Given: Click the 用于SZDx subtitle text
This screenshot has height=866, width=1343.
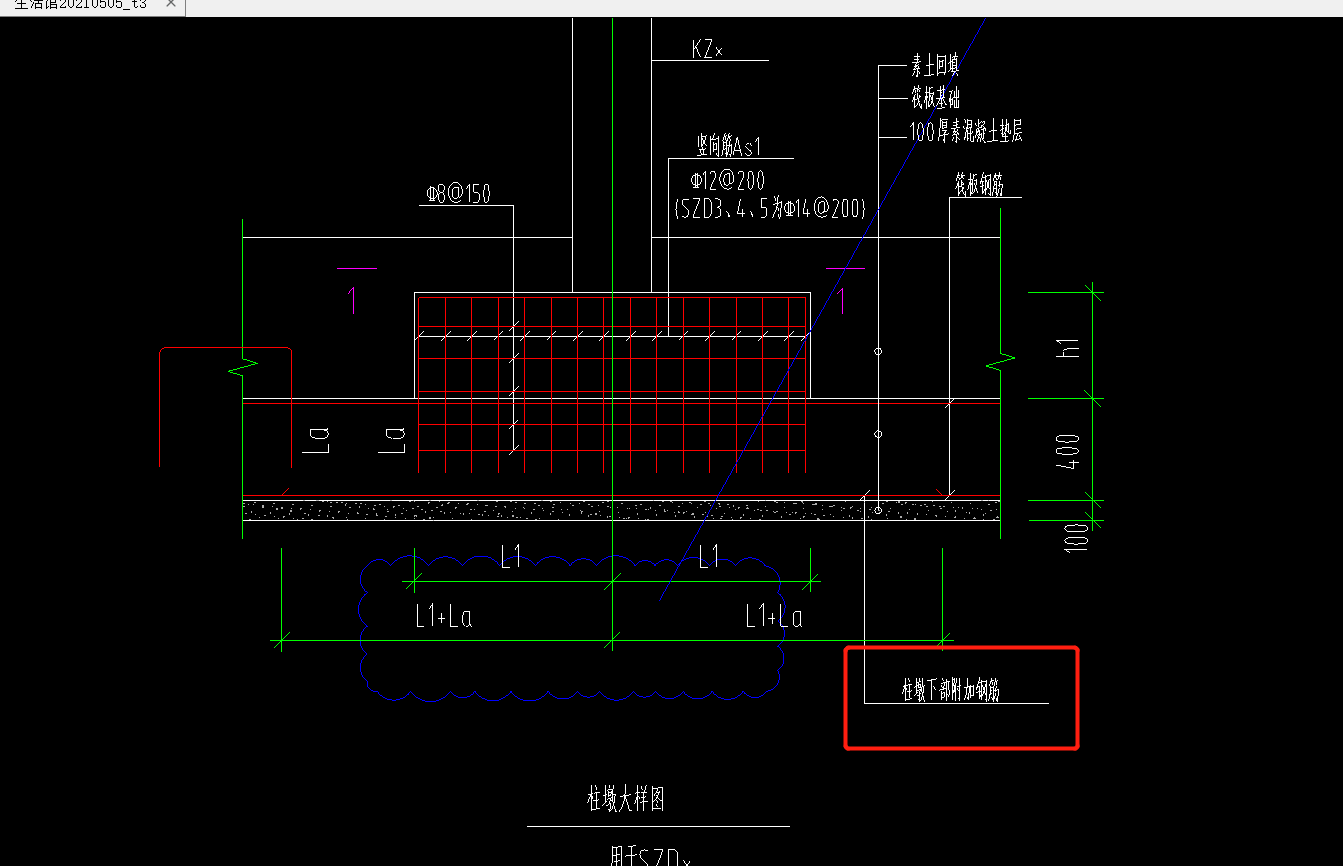Looking at the screenshot, I should tap(651, 857).
